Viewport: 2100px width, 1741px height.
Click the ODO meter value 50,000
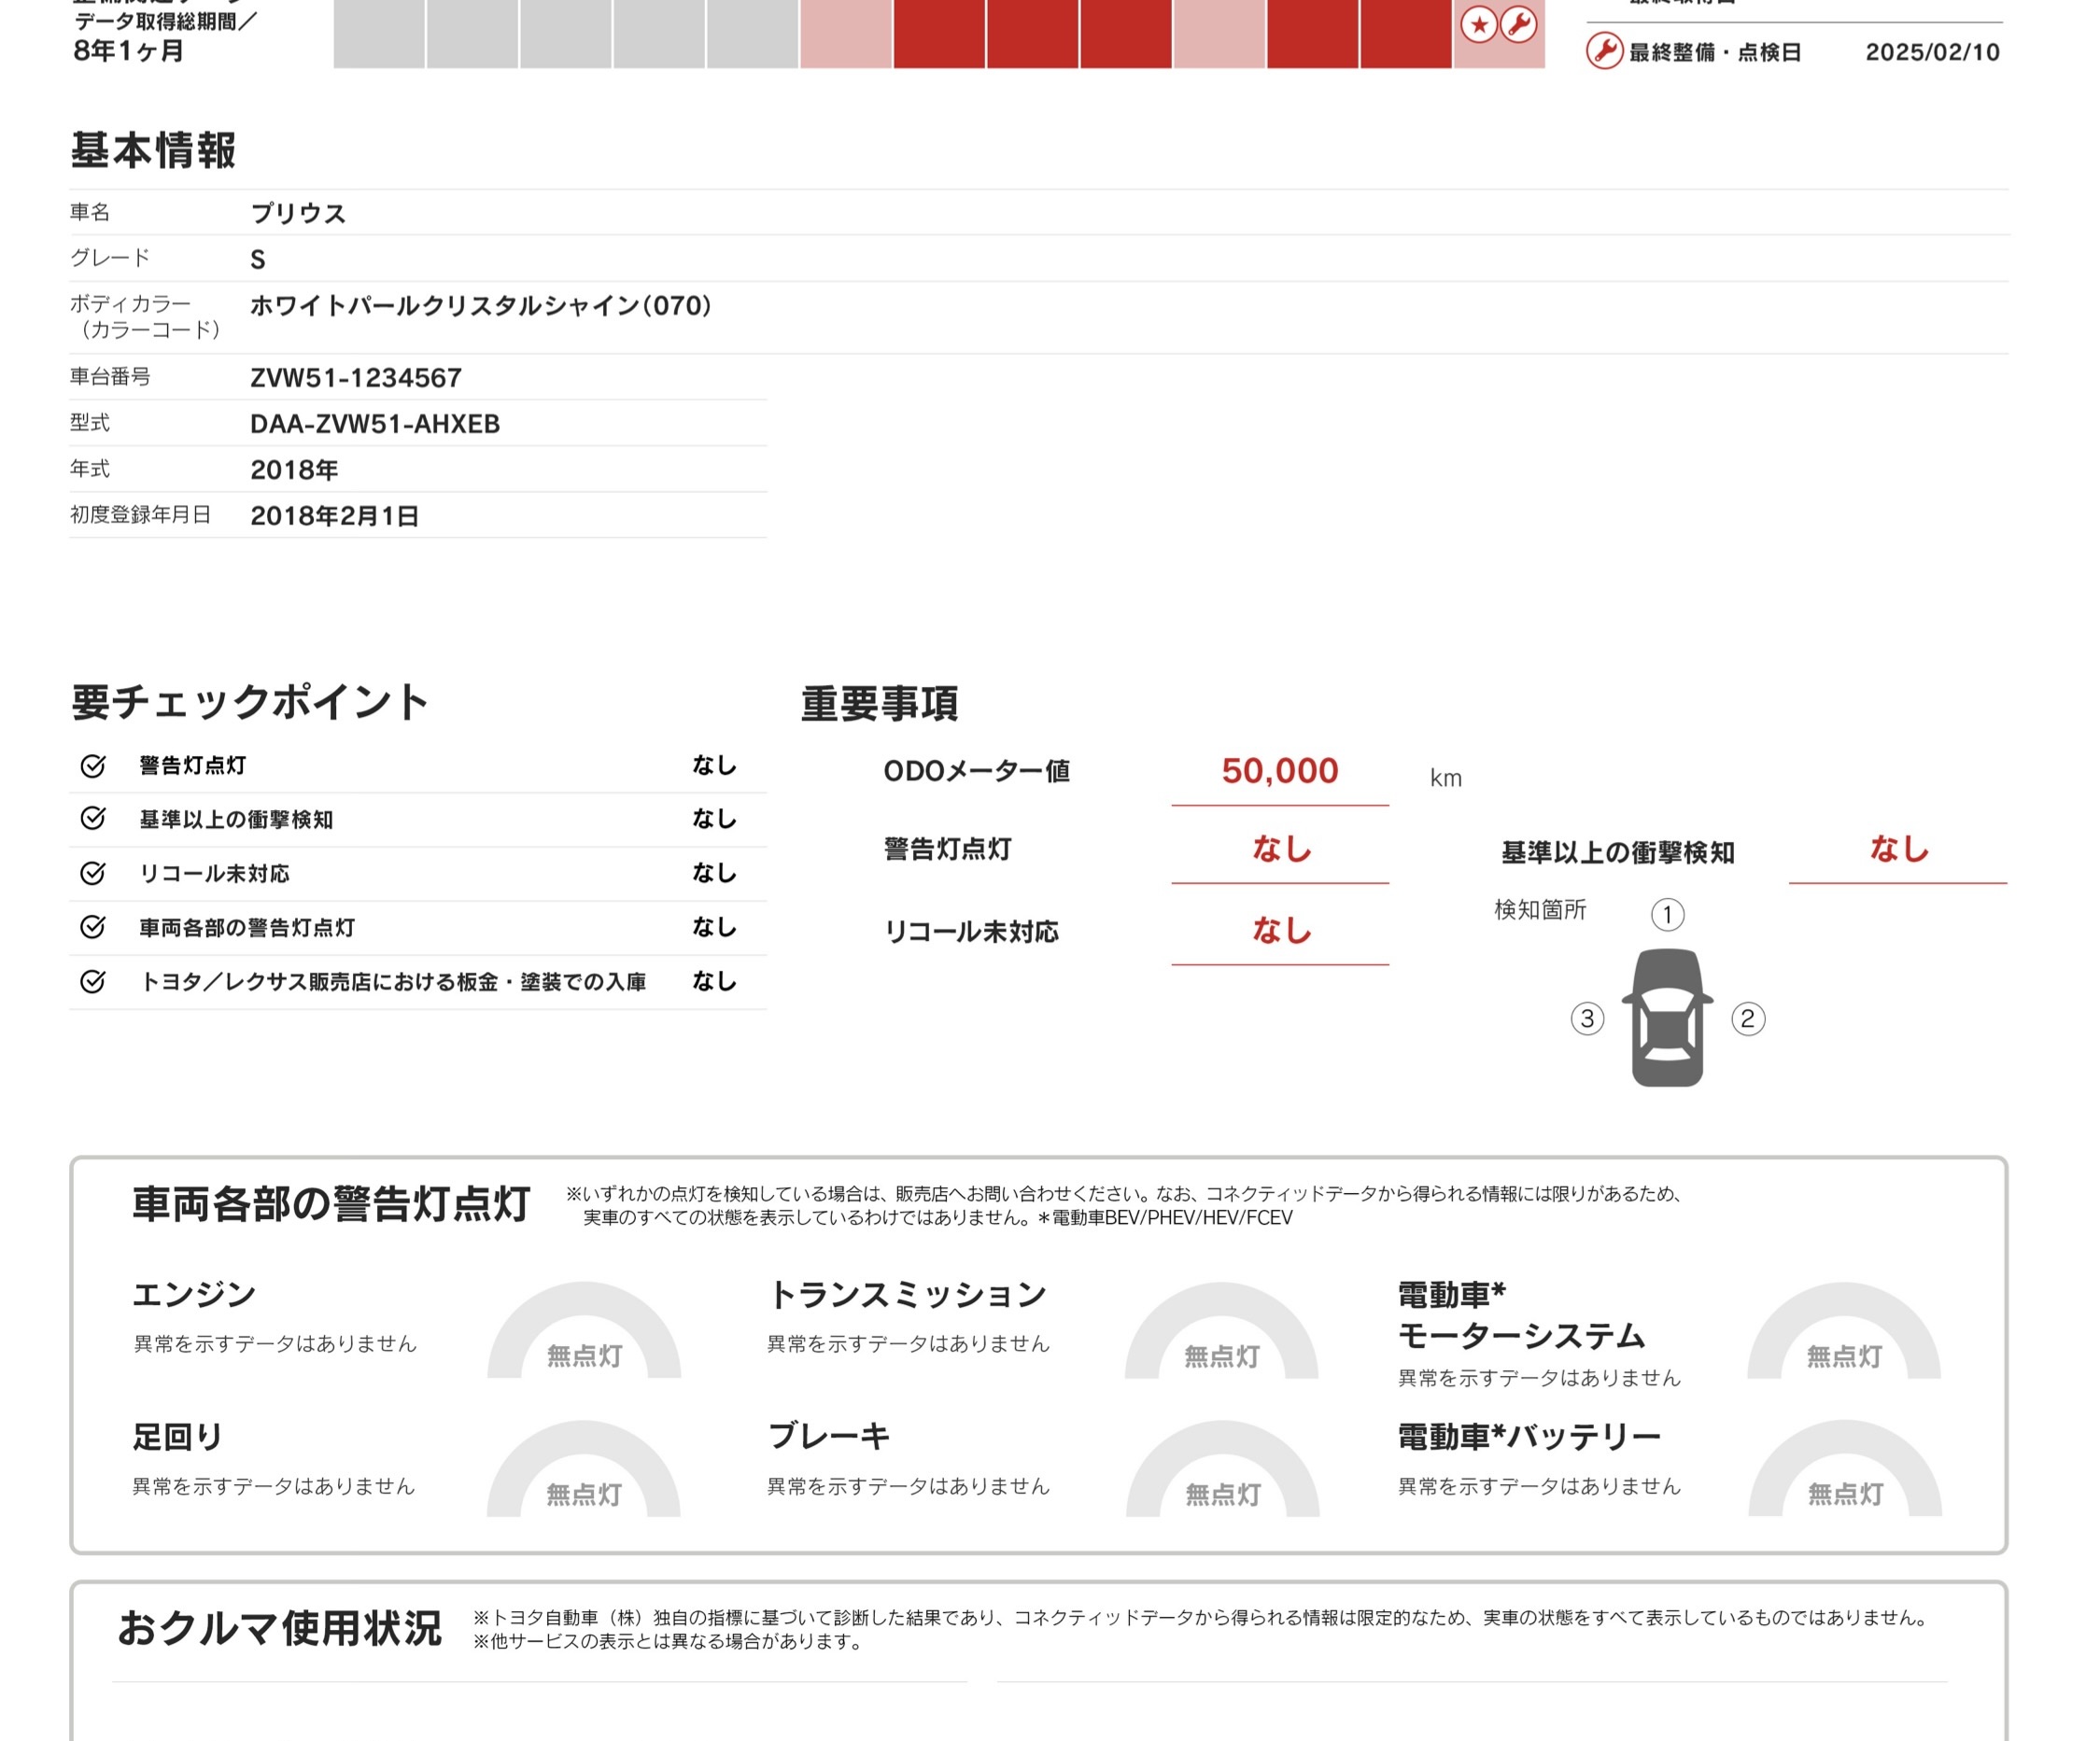point(1279,771)
